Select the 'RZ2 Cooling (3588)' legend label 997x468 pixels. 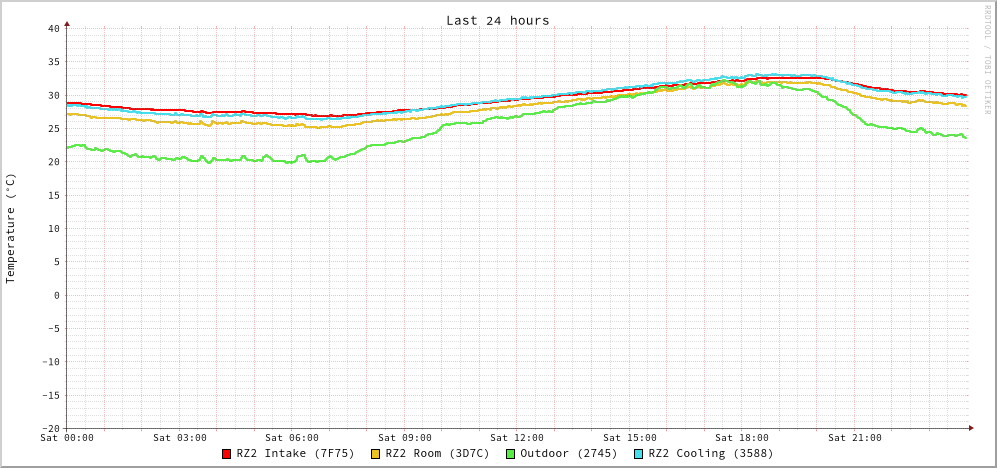[711, 454]
